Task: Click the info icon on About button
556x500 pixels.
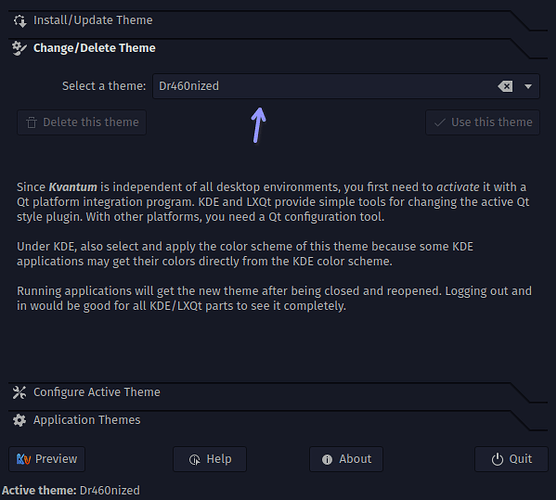Action: click(327, 460)
